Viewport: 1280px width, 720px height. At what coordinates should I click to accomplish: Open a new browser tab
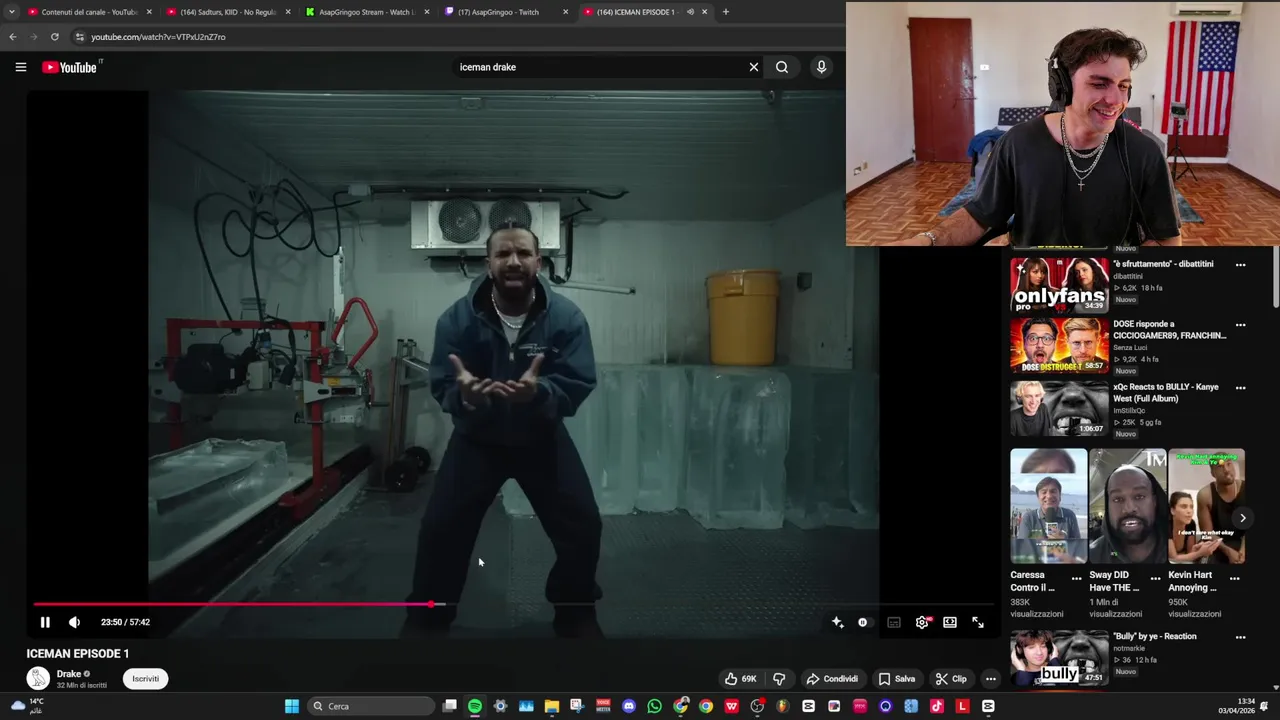[x=726, y=12]
